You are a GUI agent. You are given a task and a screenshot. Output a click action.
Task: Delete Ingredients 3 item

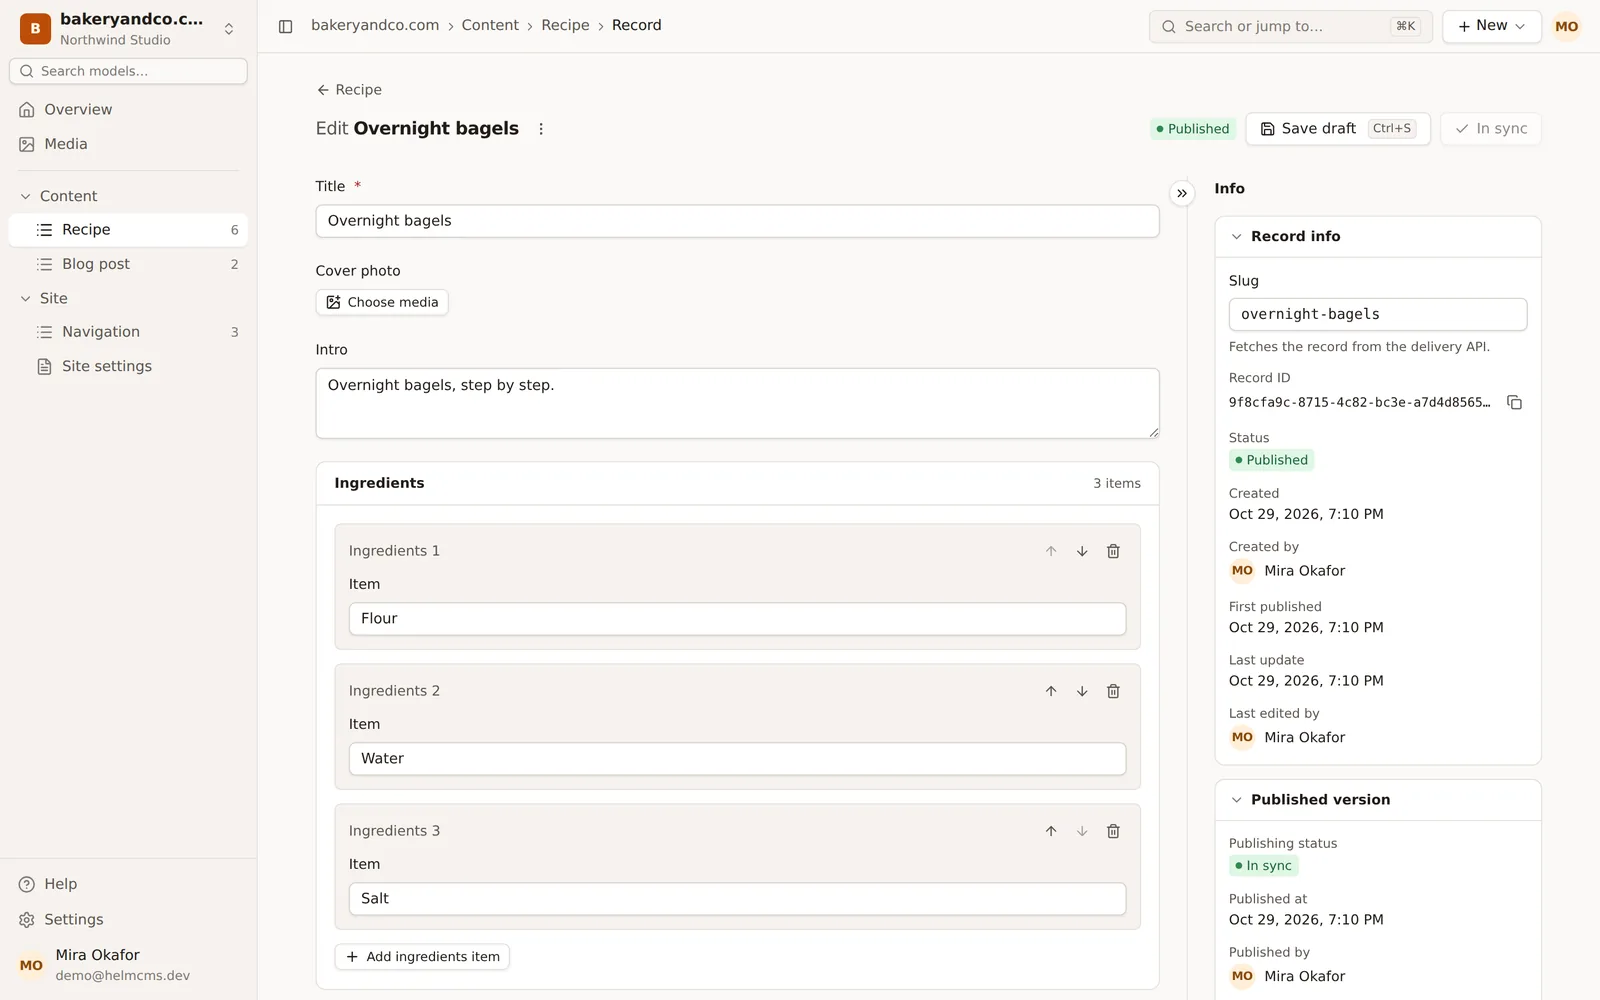click(1113, 831)
